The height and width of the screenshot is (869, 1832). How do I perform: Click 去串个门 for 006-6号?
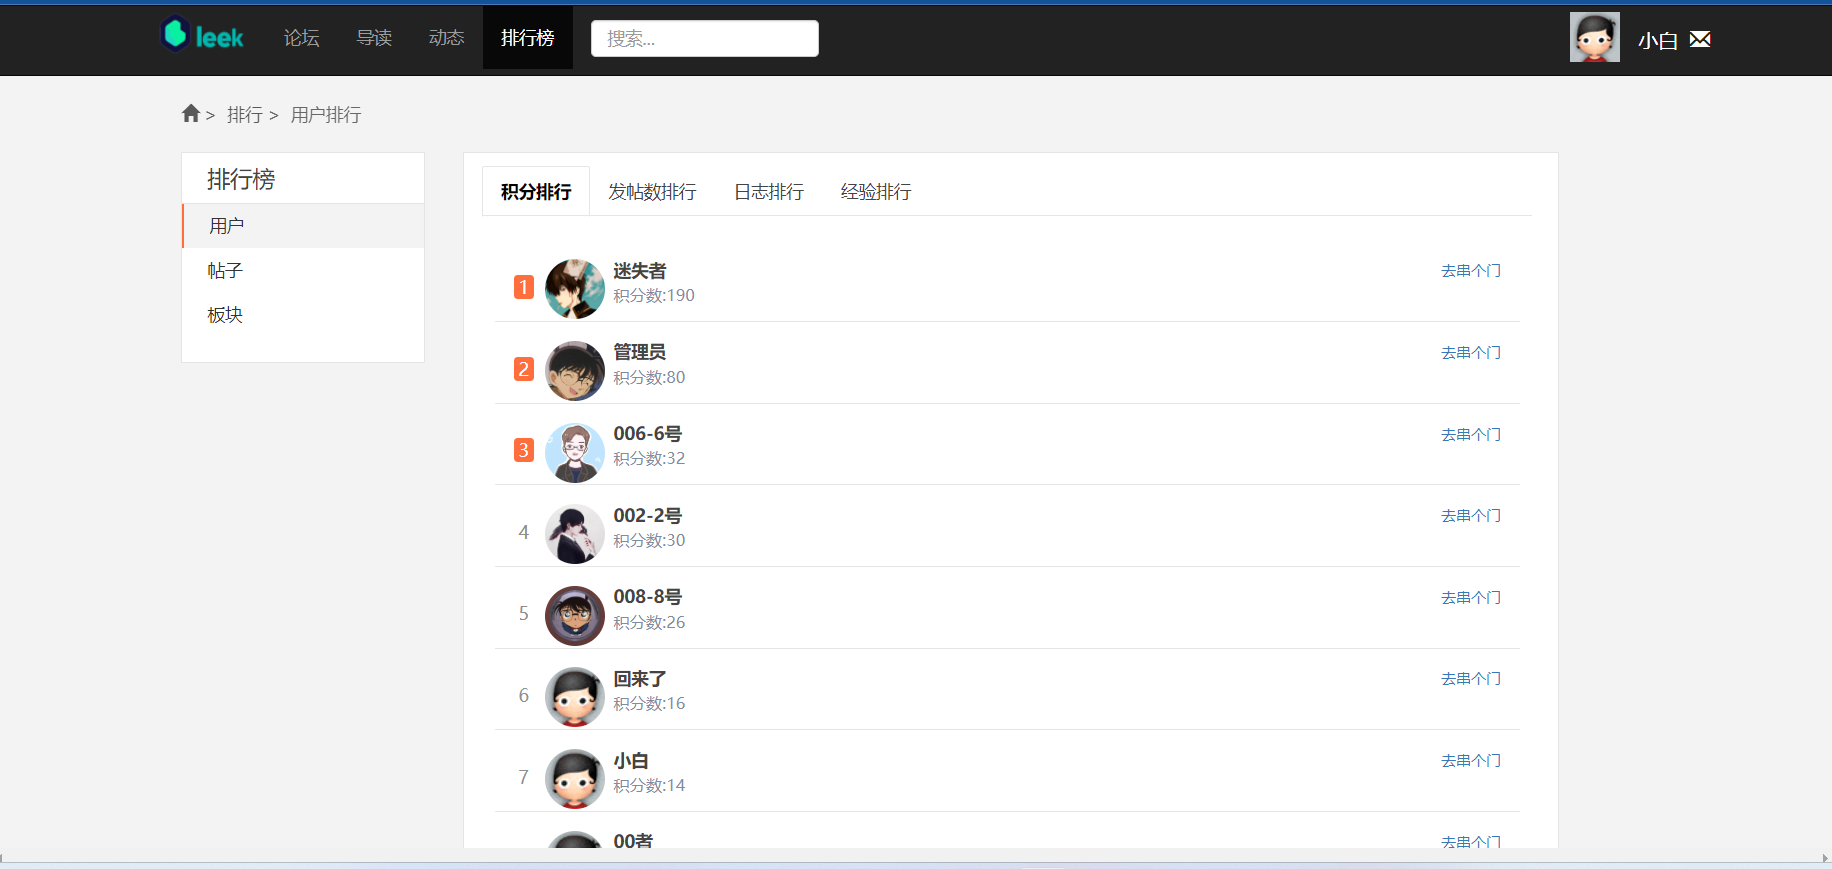1471,435
